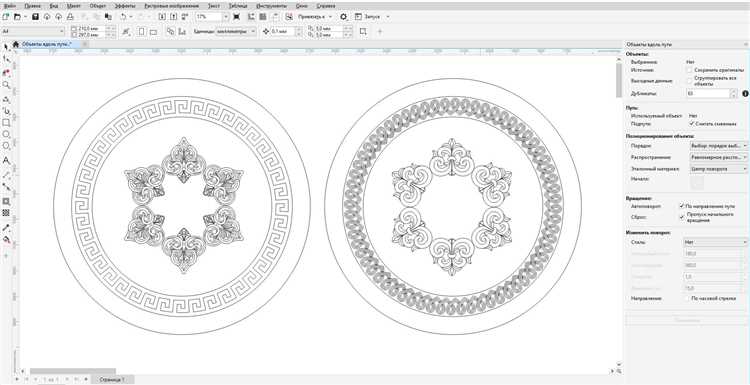Select the Color eyedropper tool
Screen dimensions: 750x385
[6, 228]
